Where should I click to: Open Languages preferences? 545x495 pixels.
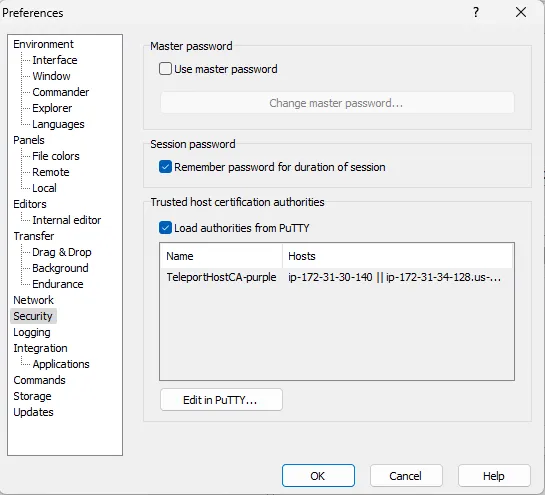tap(58, 124)
